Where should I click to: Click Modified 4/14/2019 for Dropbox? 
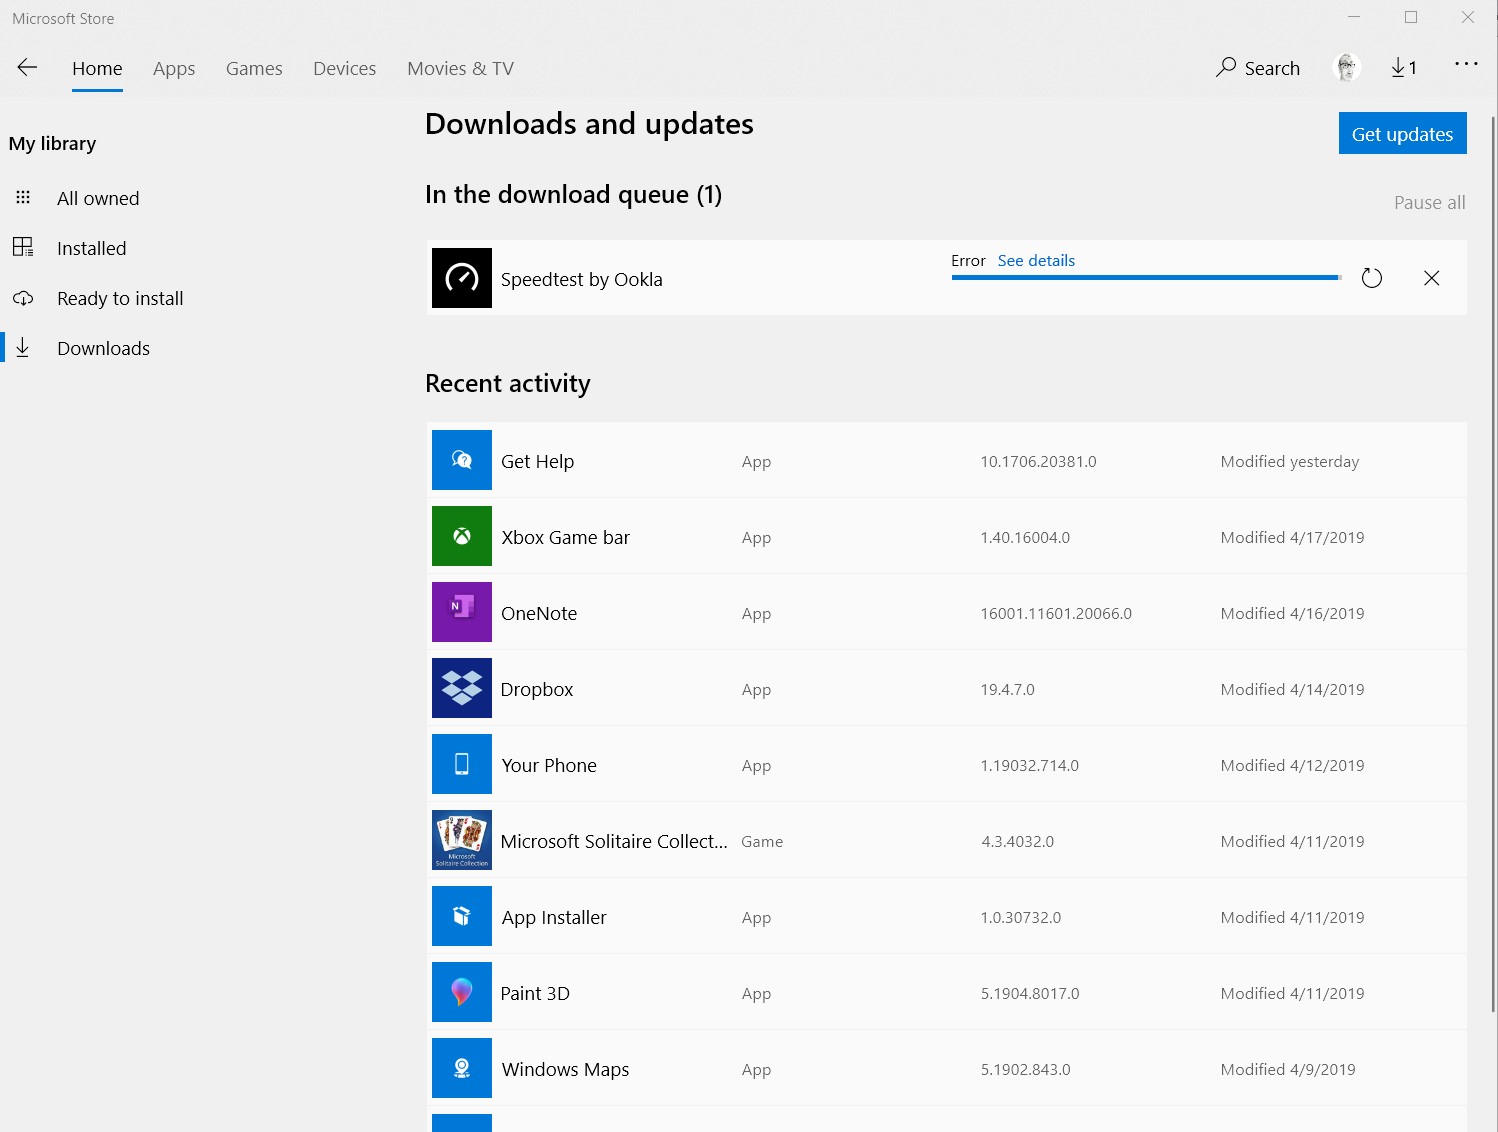pos(1292,689)
